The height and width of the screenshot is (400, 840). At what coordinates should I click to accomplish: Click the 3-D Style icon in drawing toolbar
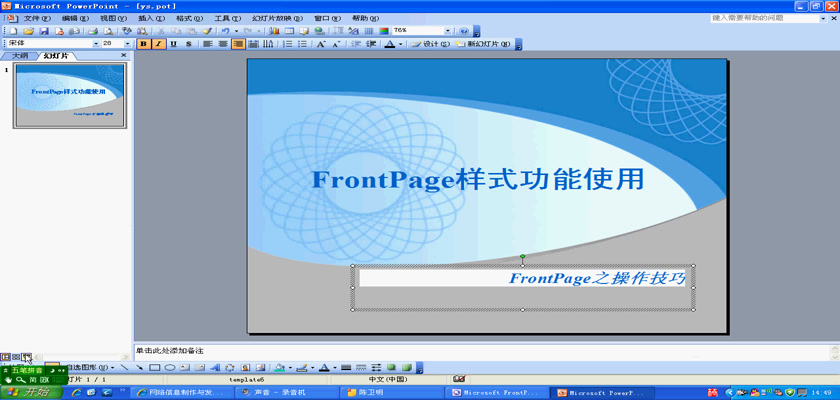point(407,367)
